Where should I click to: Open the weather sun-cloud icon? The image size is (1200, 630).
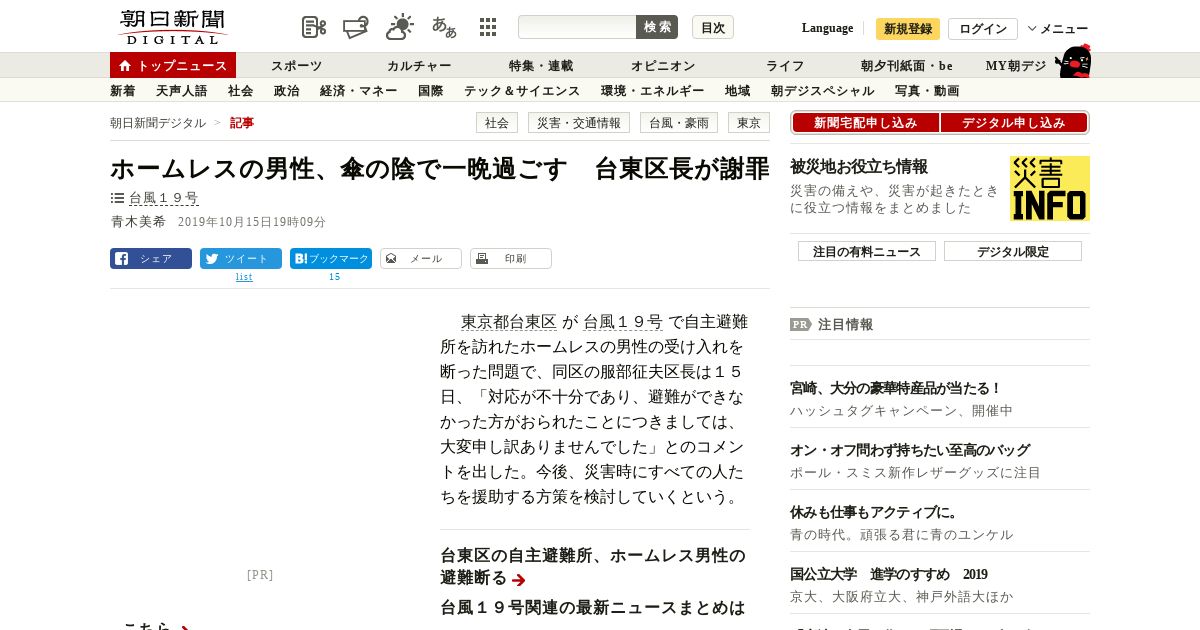400,27
